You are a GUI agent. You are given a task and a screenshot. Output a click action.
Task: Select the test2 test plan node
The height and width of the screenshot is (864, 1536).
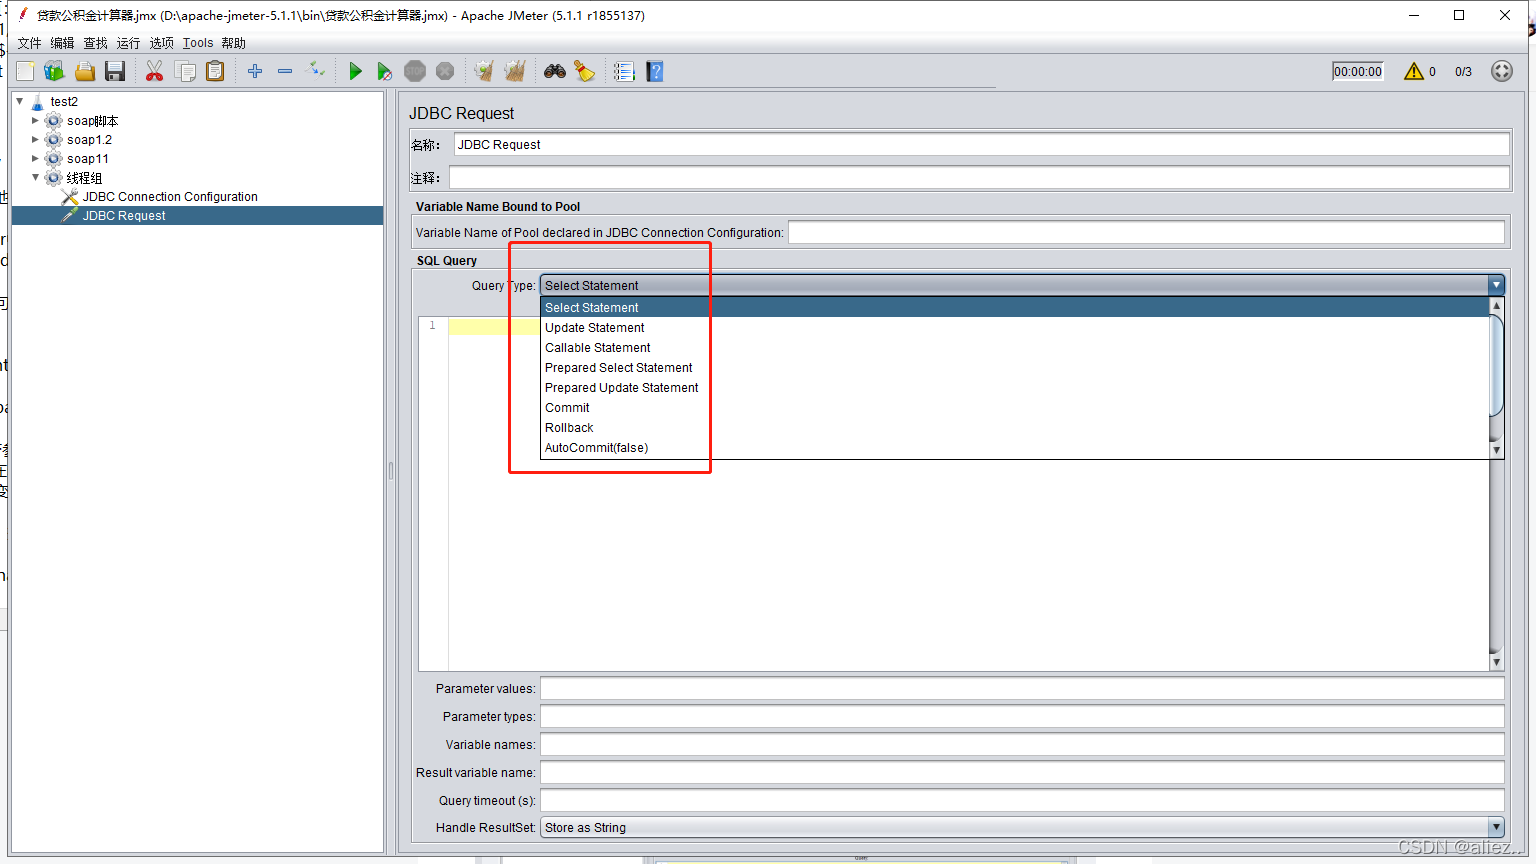coord(64,102)
